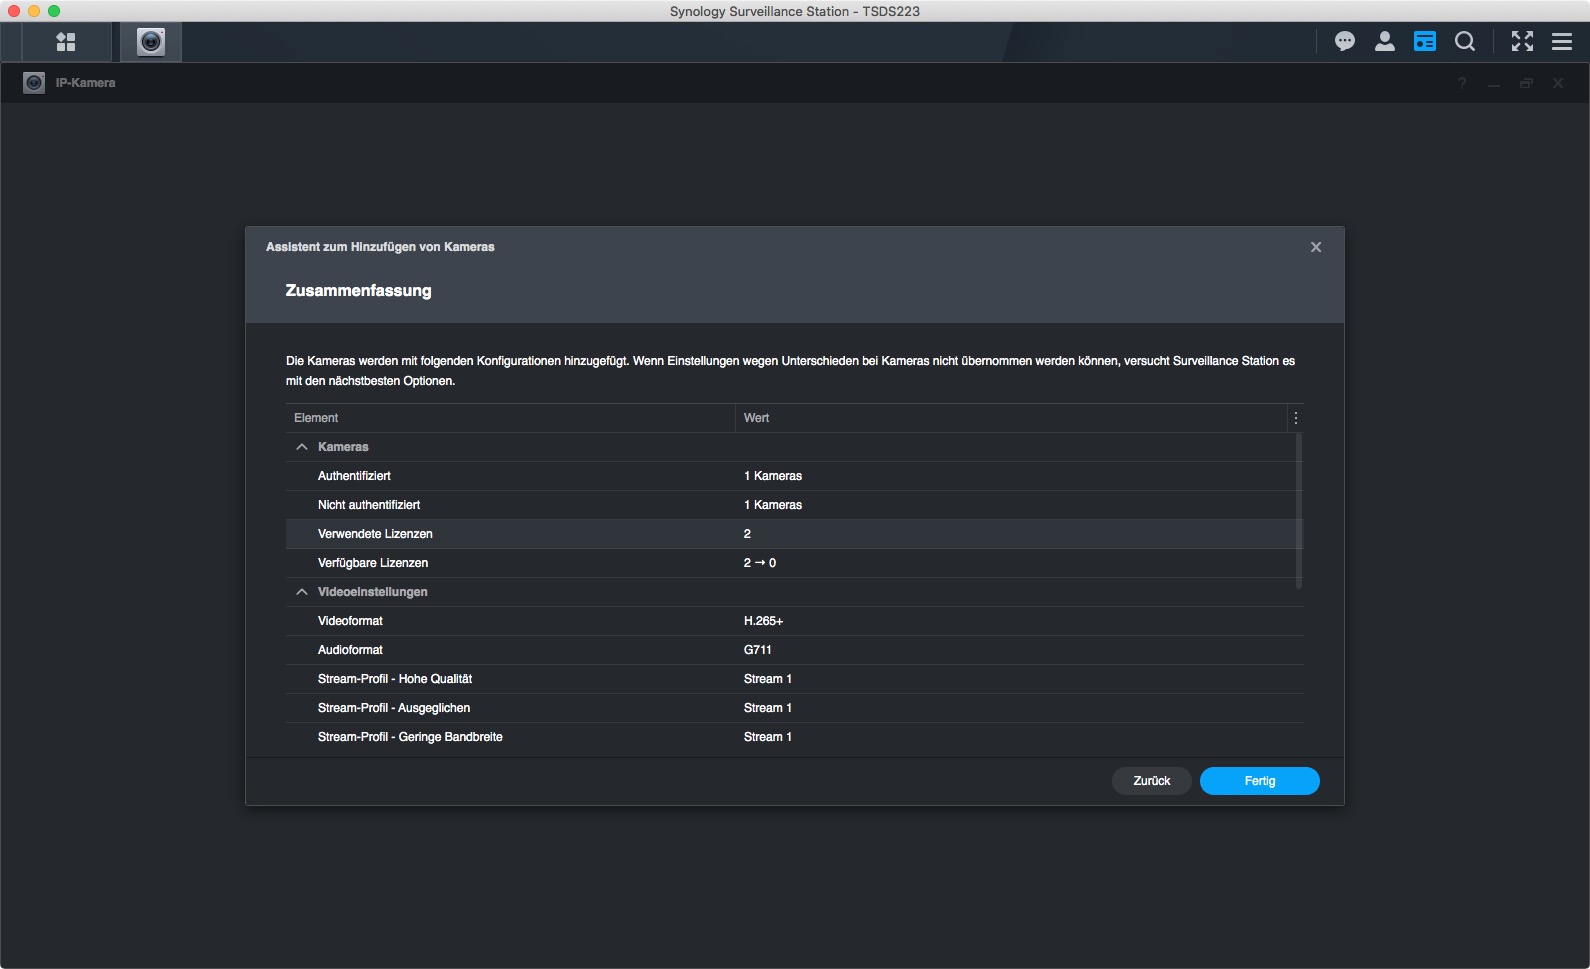1590x969 pixels.
Task: Open the search magnifier in top bar
Action: coord(1464,41)
